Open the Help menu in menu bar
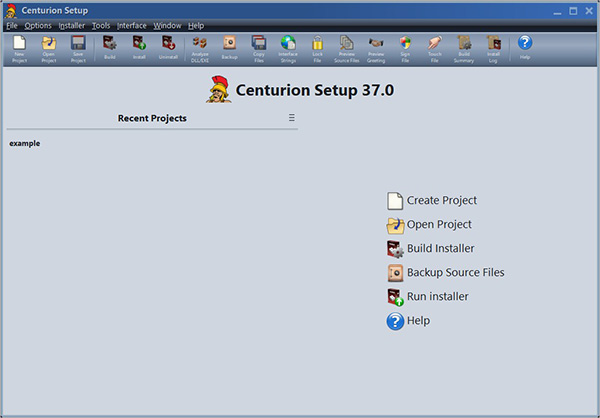Viewport: 600px width, 418px height. 196,26
